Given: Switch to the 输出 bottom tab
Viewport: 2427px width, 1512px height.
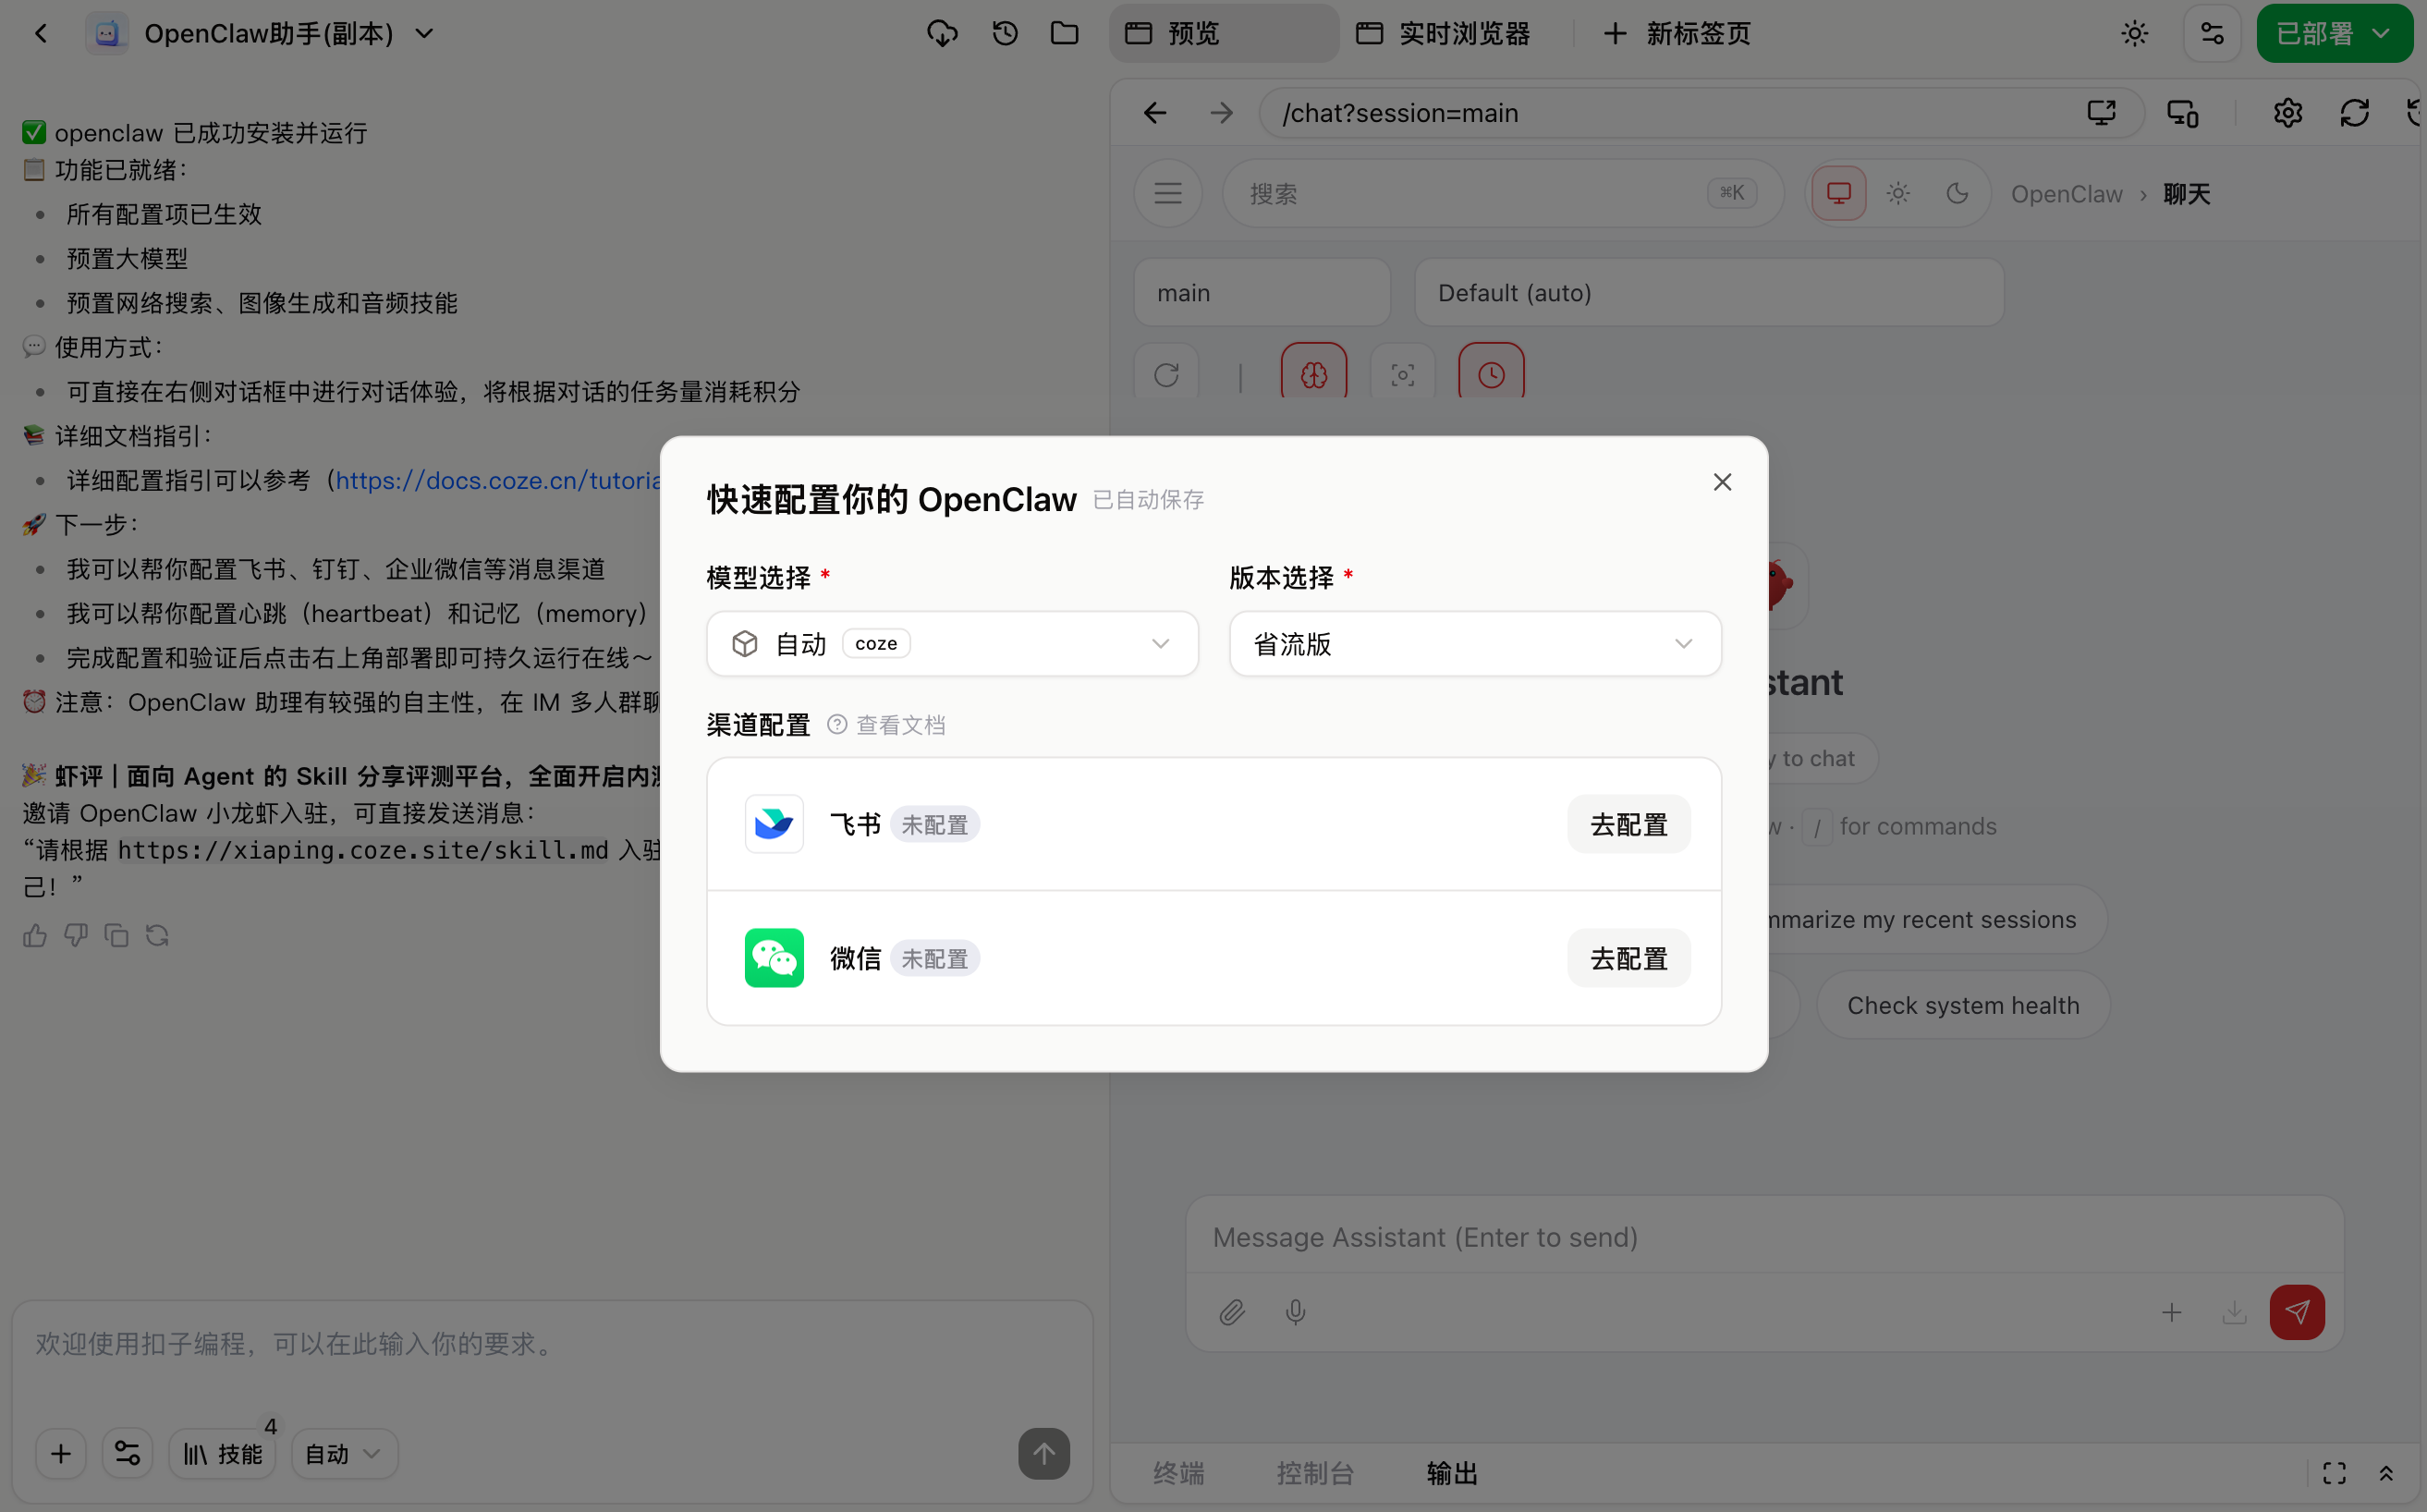Looking at the screenshot, I should pos(1452,1473).
